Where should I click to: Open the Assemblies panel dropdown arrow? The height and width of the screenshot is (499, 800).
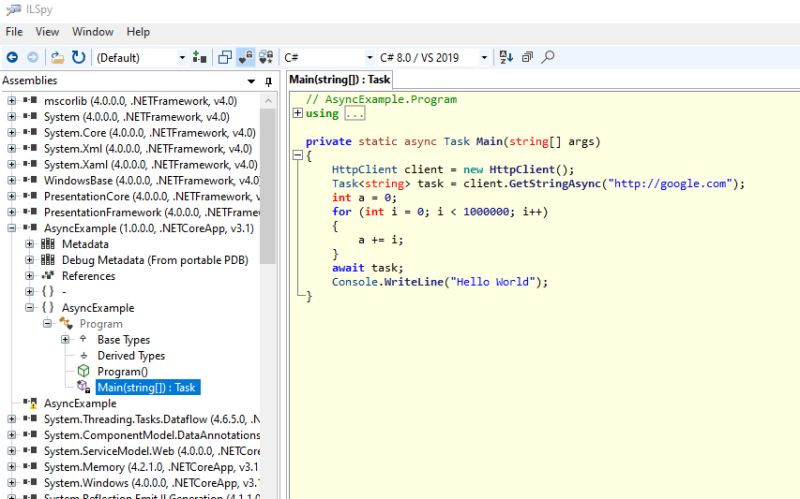(x=251, y=81)
